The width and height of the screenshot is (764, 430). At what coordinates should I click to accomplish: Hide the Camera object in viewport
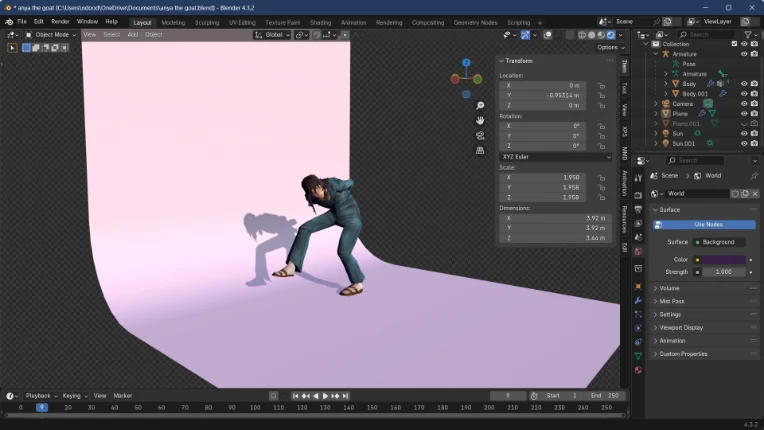[744, 104]
